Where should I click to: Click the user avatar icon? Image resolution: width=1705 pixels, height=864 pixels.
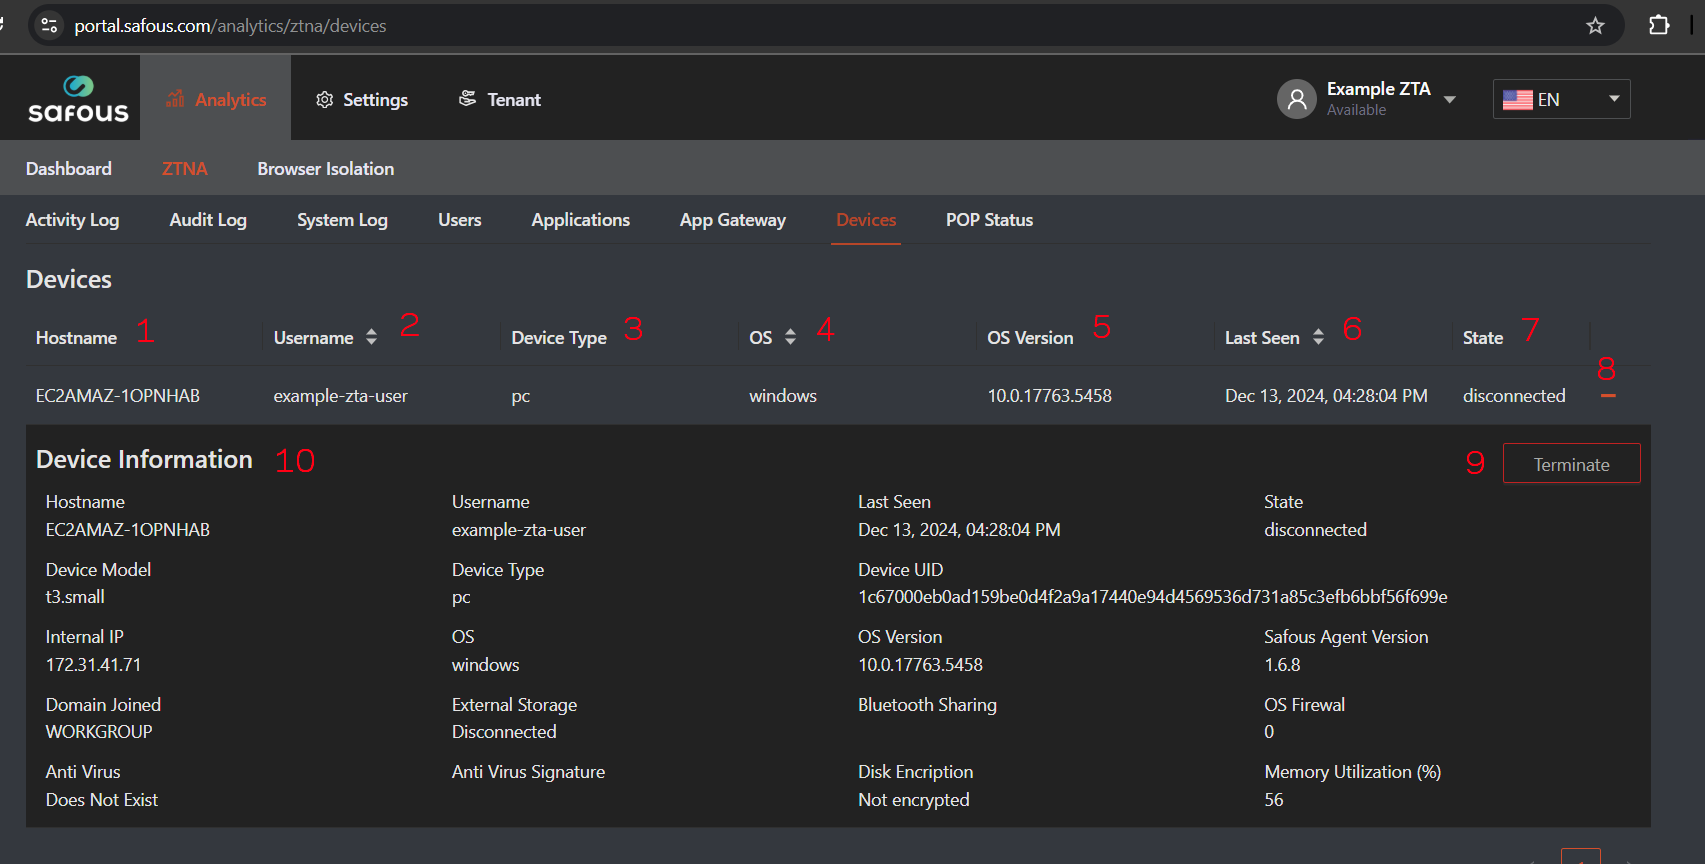click(x=1296, y=99)
